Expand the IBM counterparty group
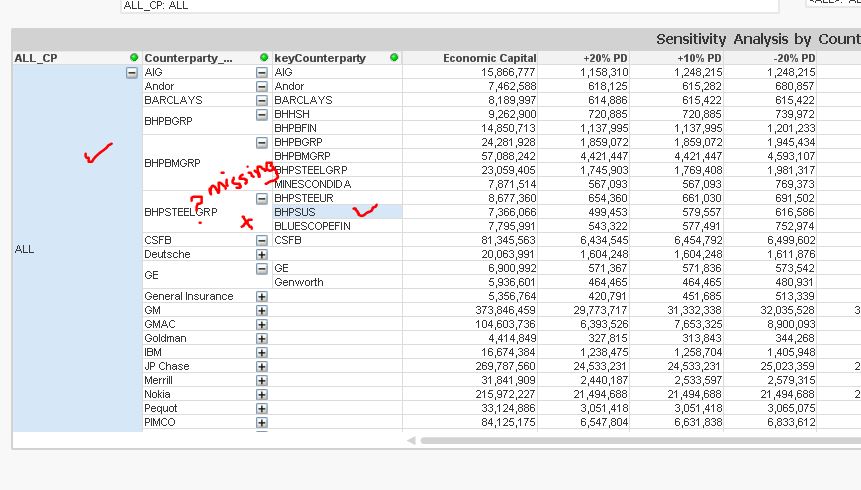This screenshot has height=490, width=861. click(x=262, y=353)
